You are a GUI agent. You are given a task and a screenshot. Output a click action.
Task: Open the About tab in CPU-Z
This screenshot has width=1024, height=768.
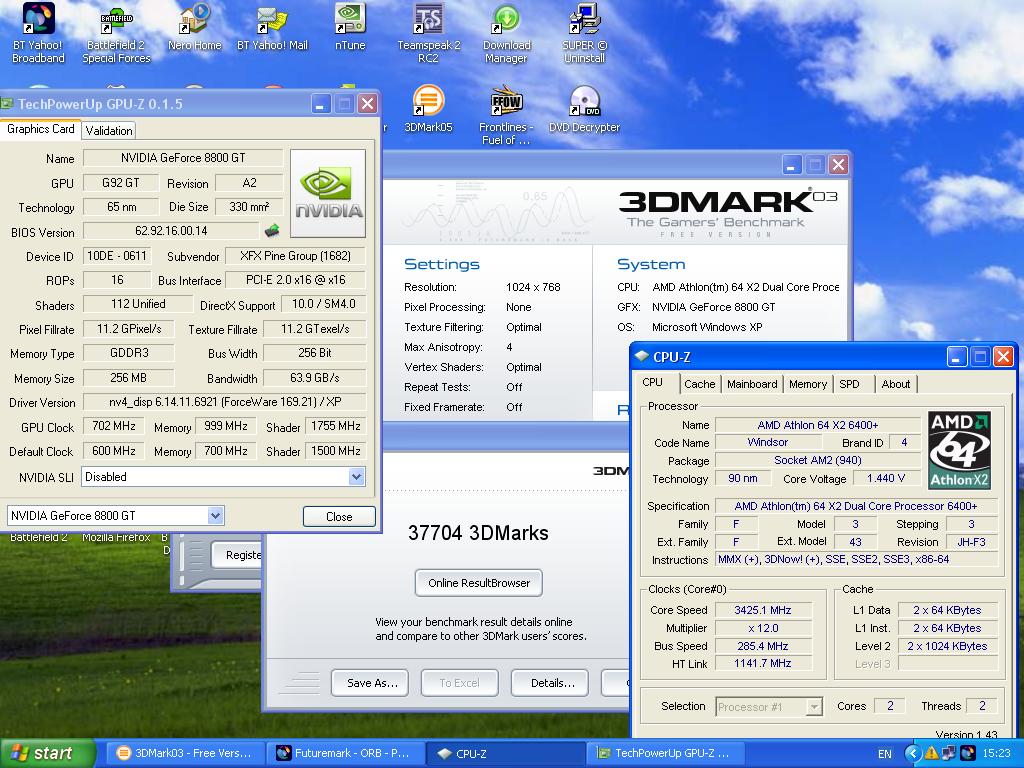[895, 384]
